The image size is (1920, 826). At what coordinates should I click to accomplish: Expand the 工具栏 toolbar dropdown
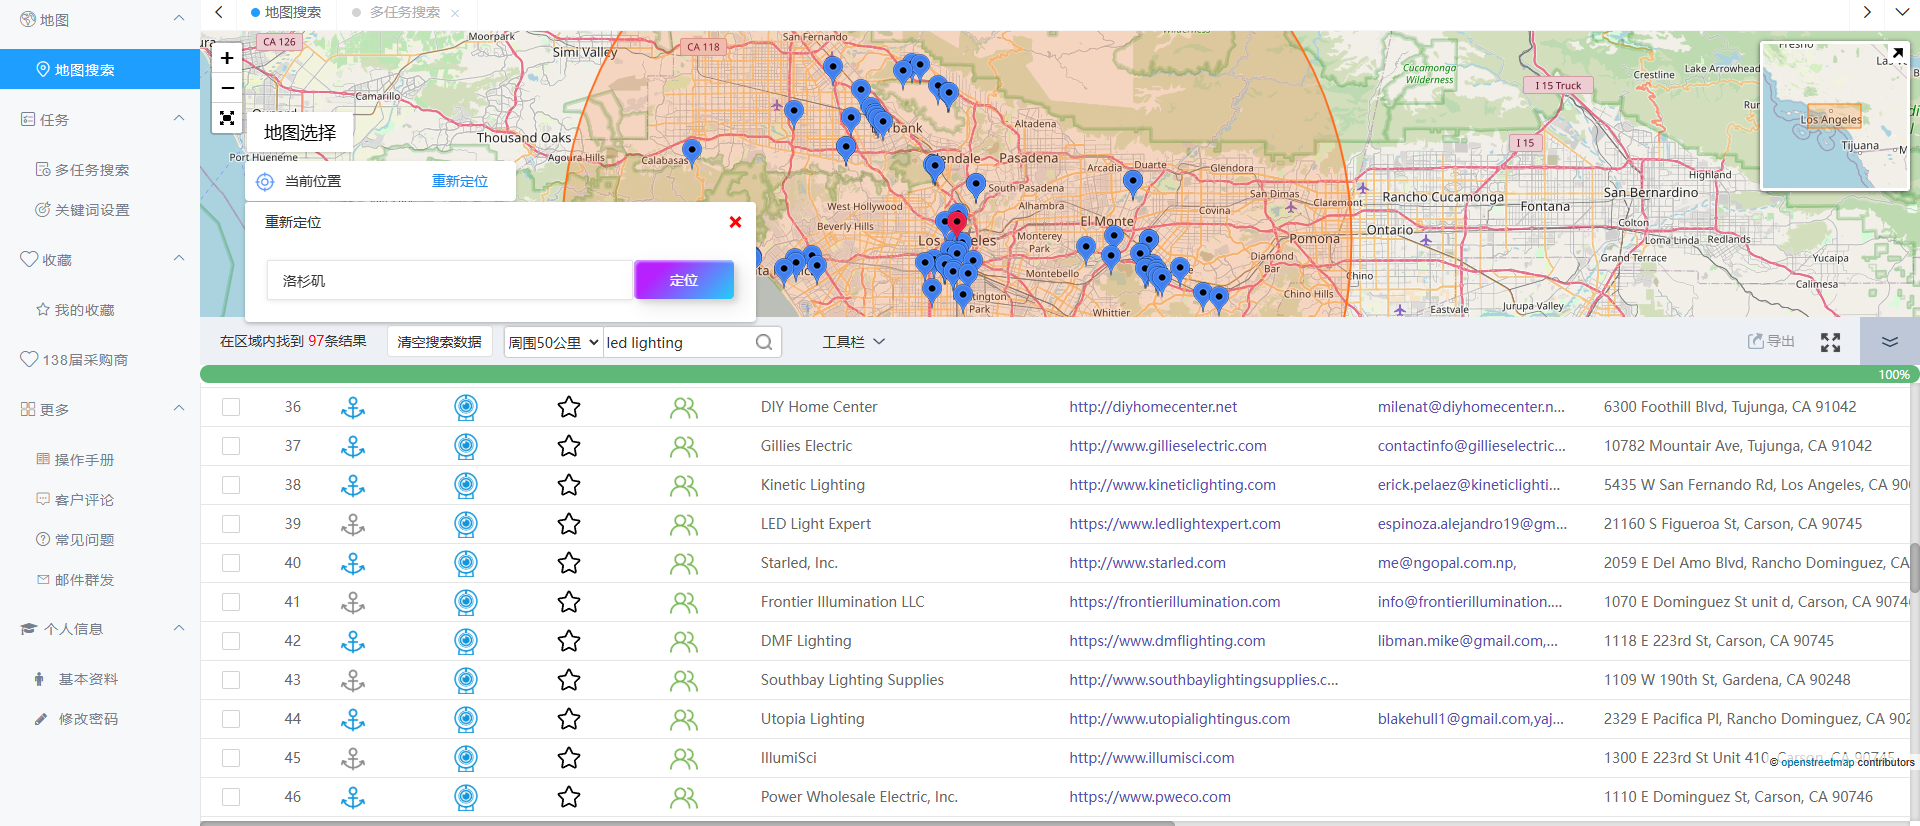(853, 342)
